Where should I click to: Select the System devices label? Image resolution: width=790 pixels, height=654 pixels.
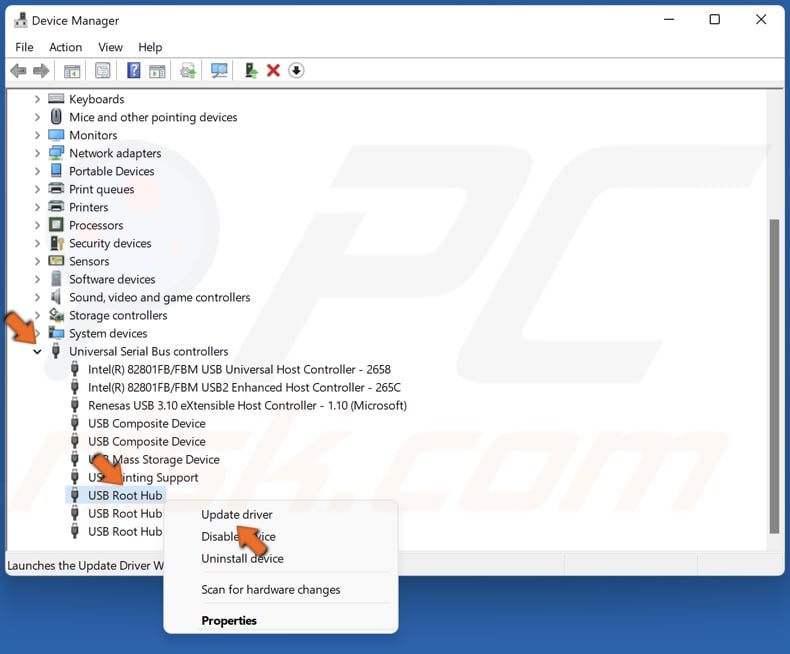click(x=108, y=333)
